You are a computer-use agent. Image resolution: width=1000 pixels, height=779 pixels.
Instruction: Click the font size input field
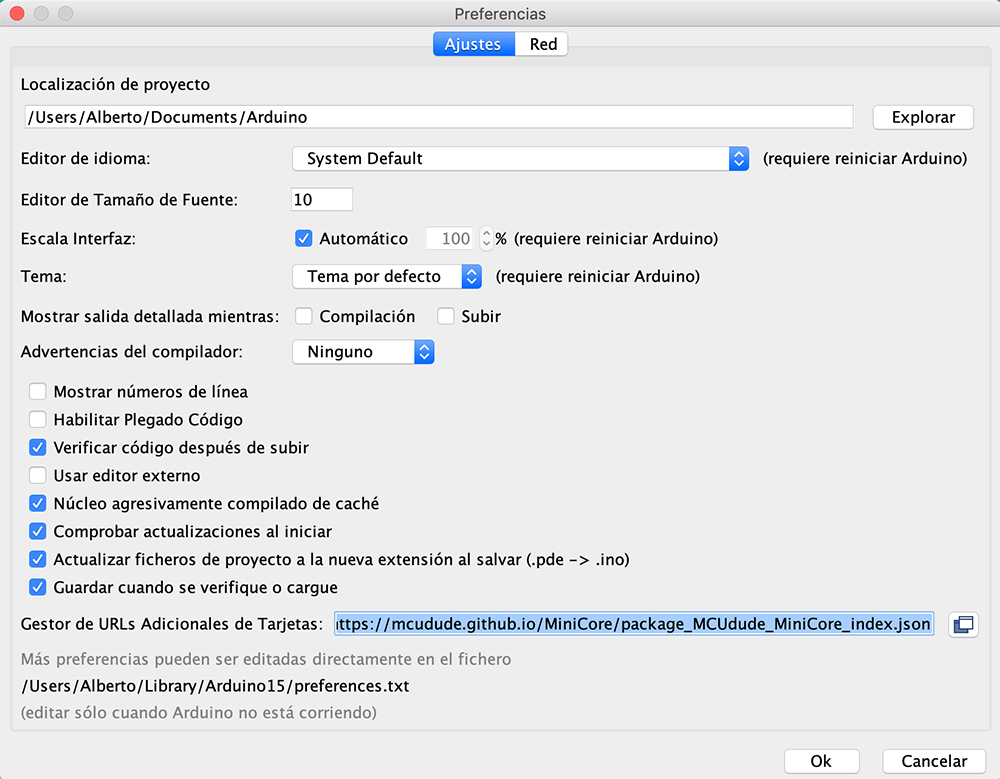tap(322, 200)
